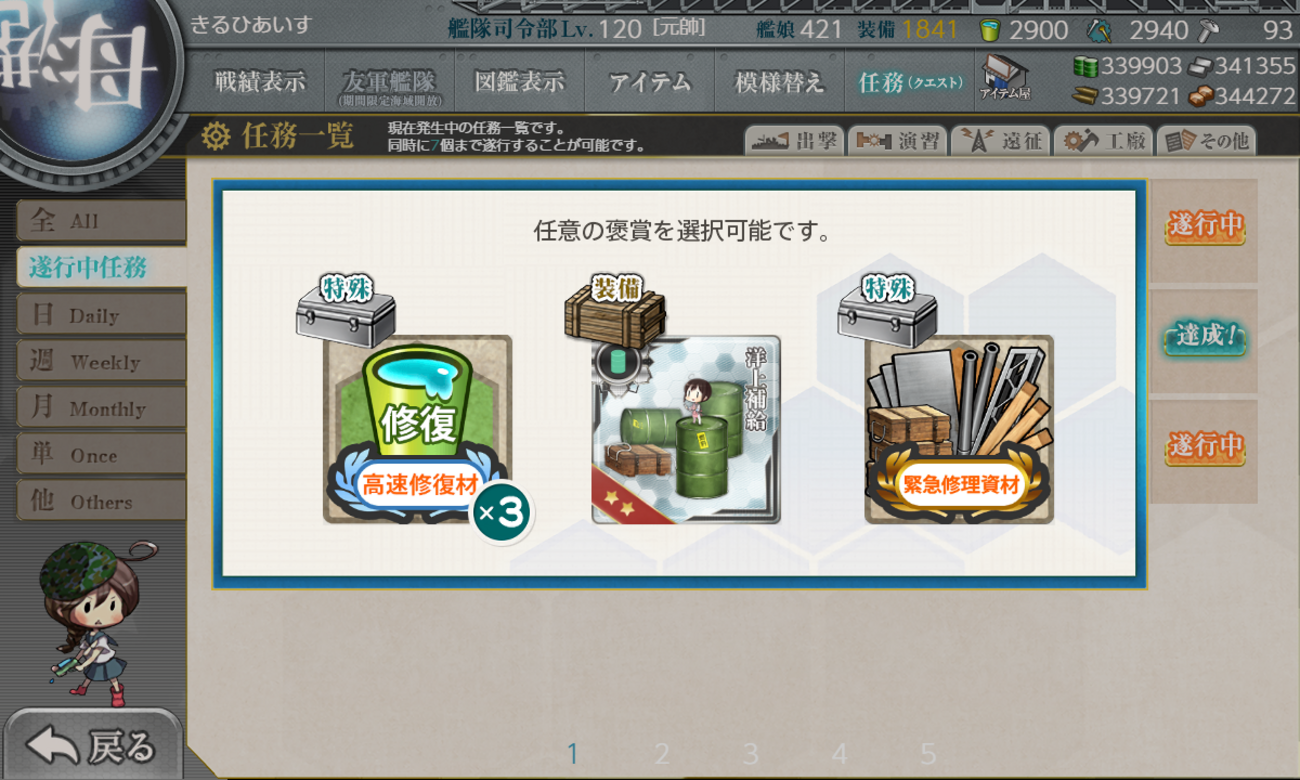This screenshot has width=1300, height=780.
Task: Filter quests by 工廠 arsenal category
Action: (1104, 141)
